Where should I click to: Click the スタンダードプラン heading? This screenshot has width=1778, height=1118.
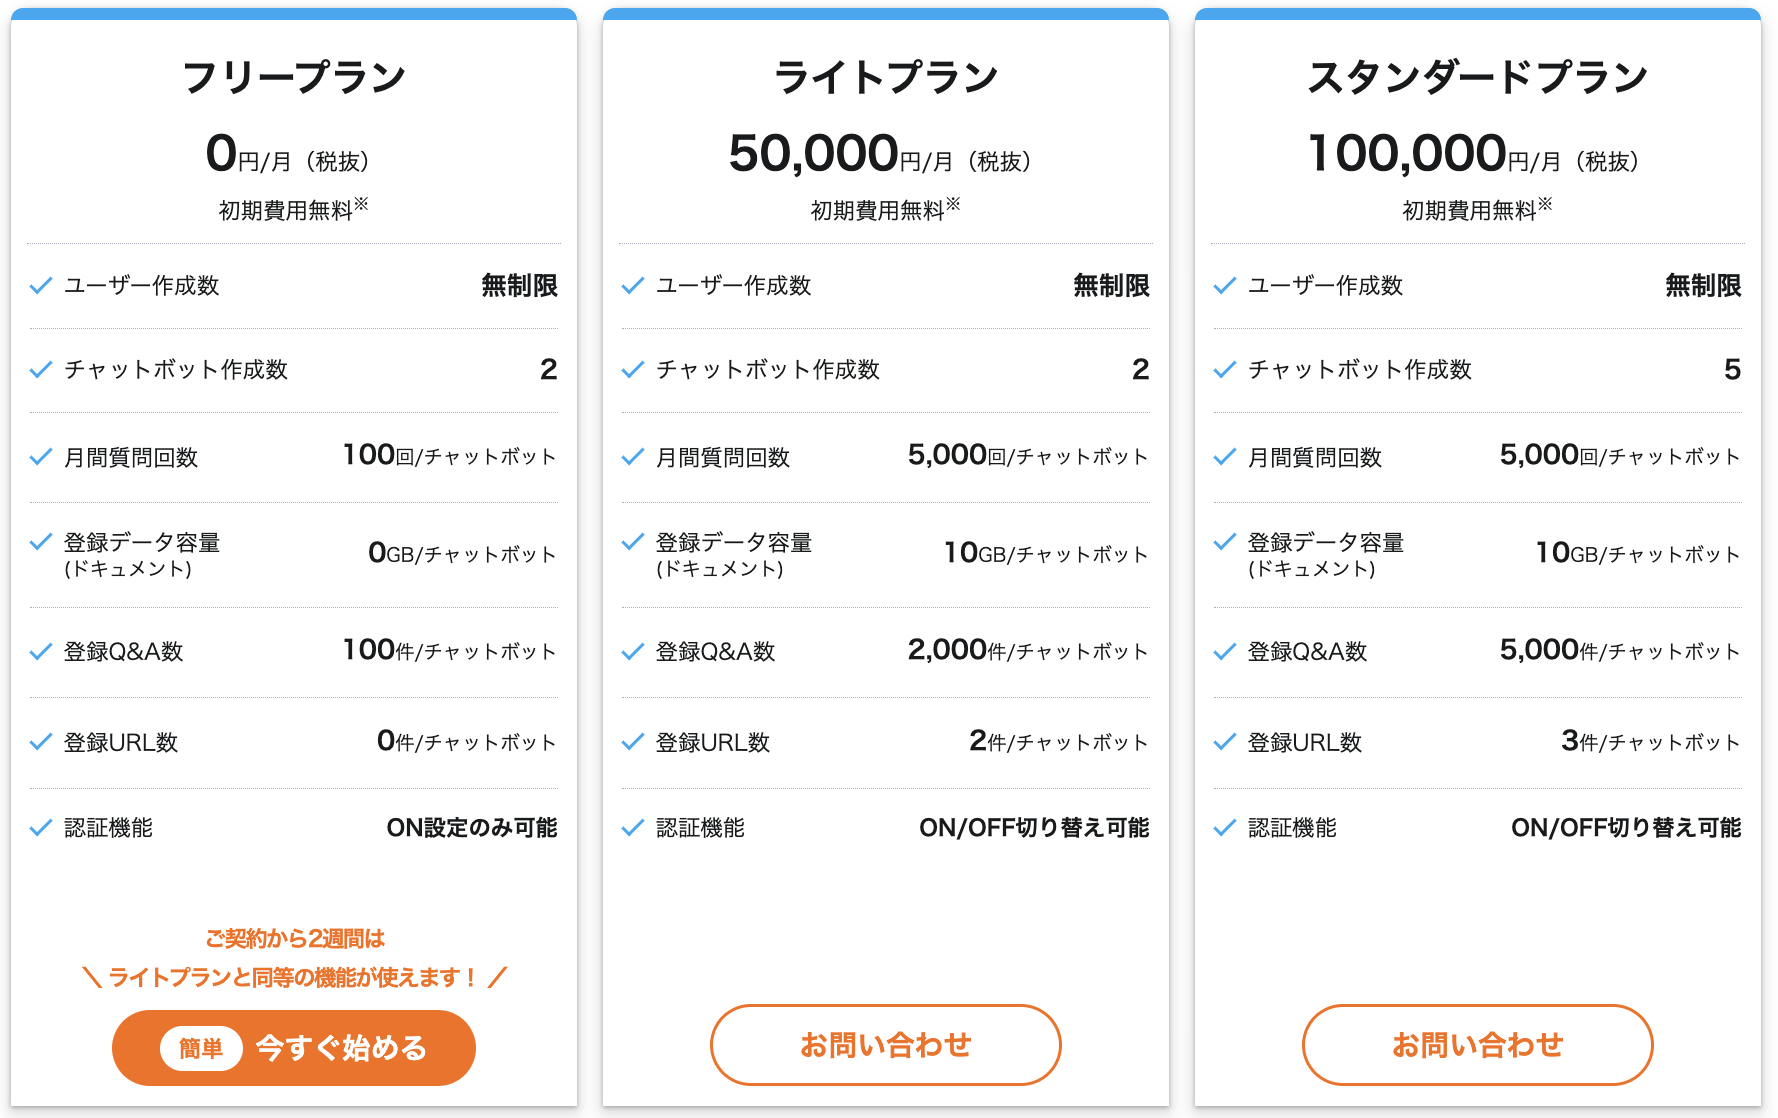pyautogui.click(x=1477, y=77)
